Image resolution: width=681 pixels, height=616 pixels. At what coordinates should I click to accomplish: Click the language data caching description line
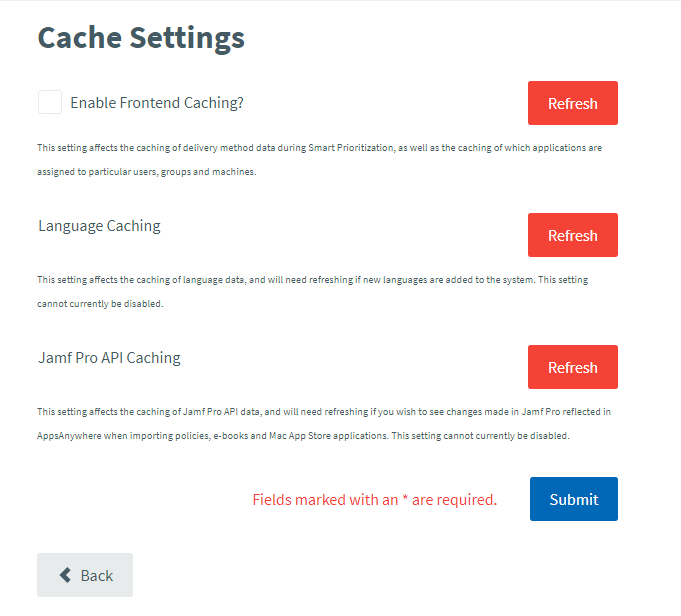312,280
